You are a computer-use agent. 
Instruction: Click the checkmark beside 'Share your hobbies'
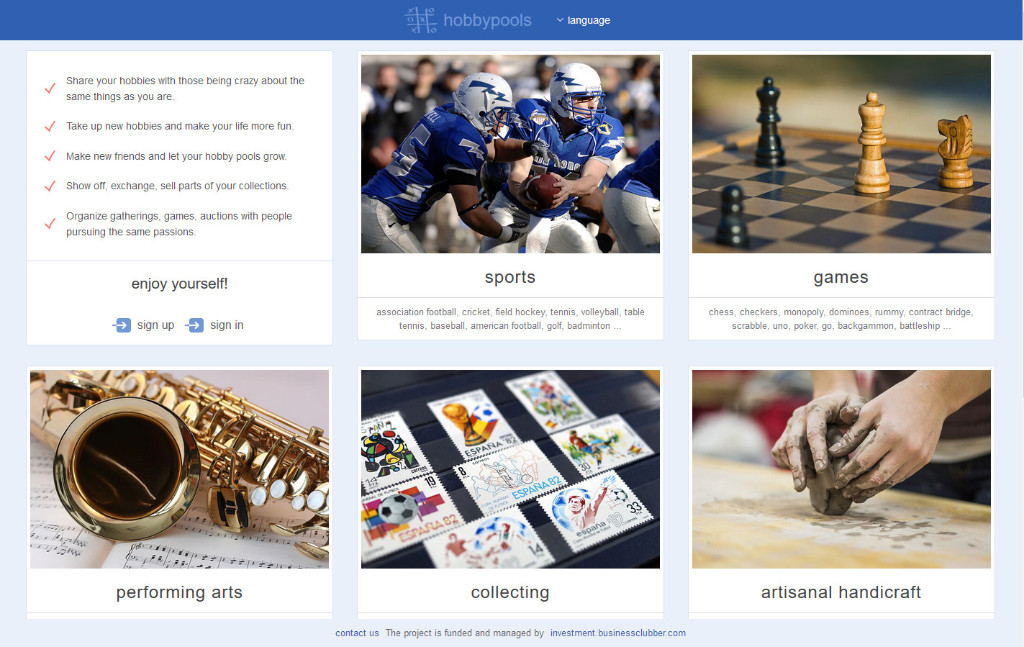coord(50,88)
